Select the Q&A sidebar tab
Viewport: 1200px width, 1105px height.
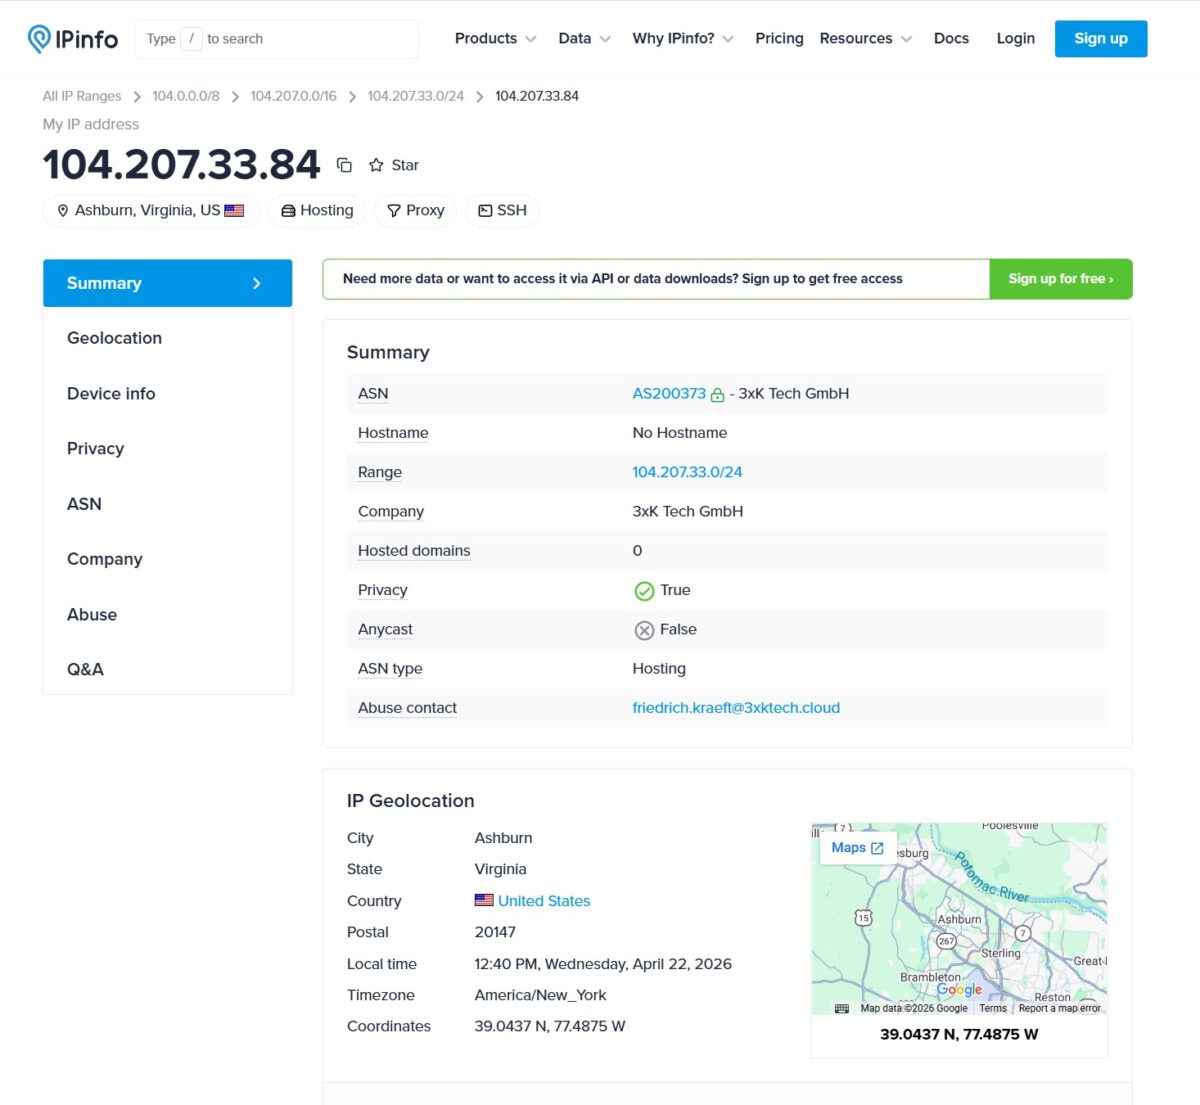point(167,670)
